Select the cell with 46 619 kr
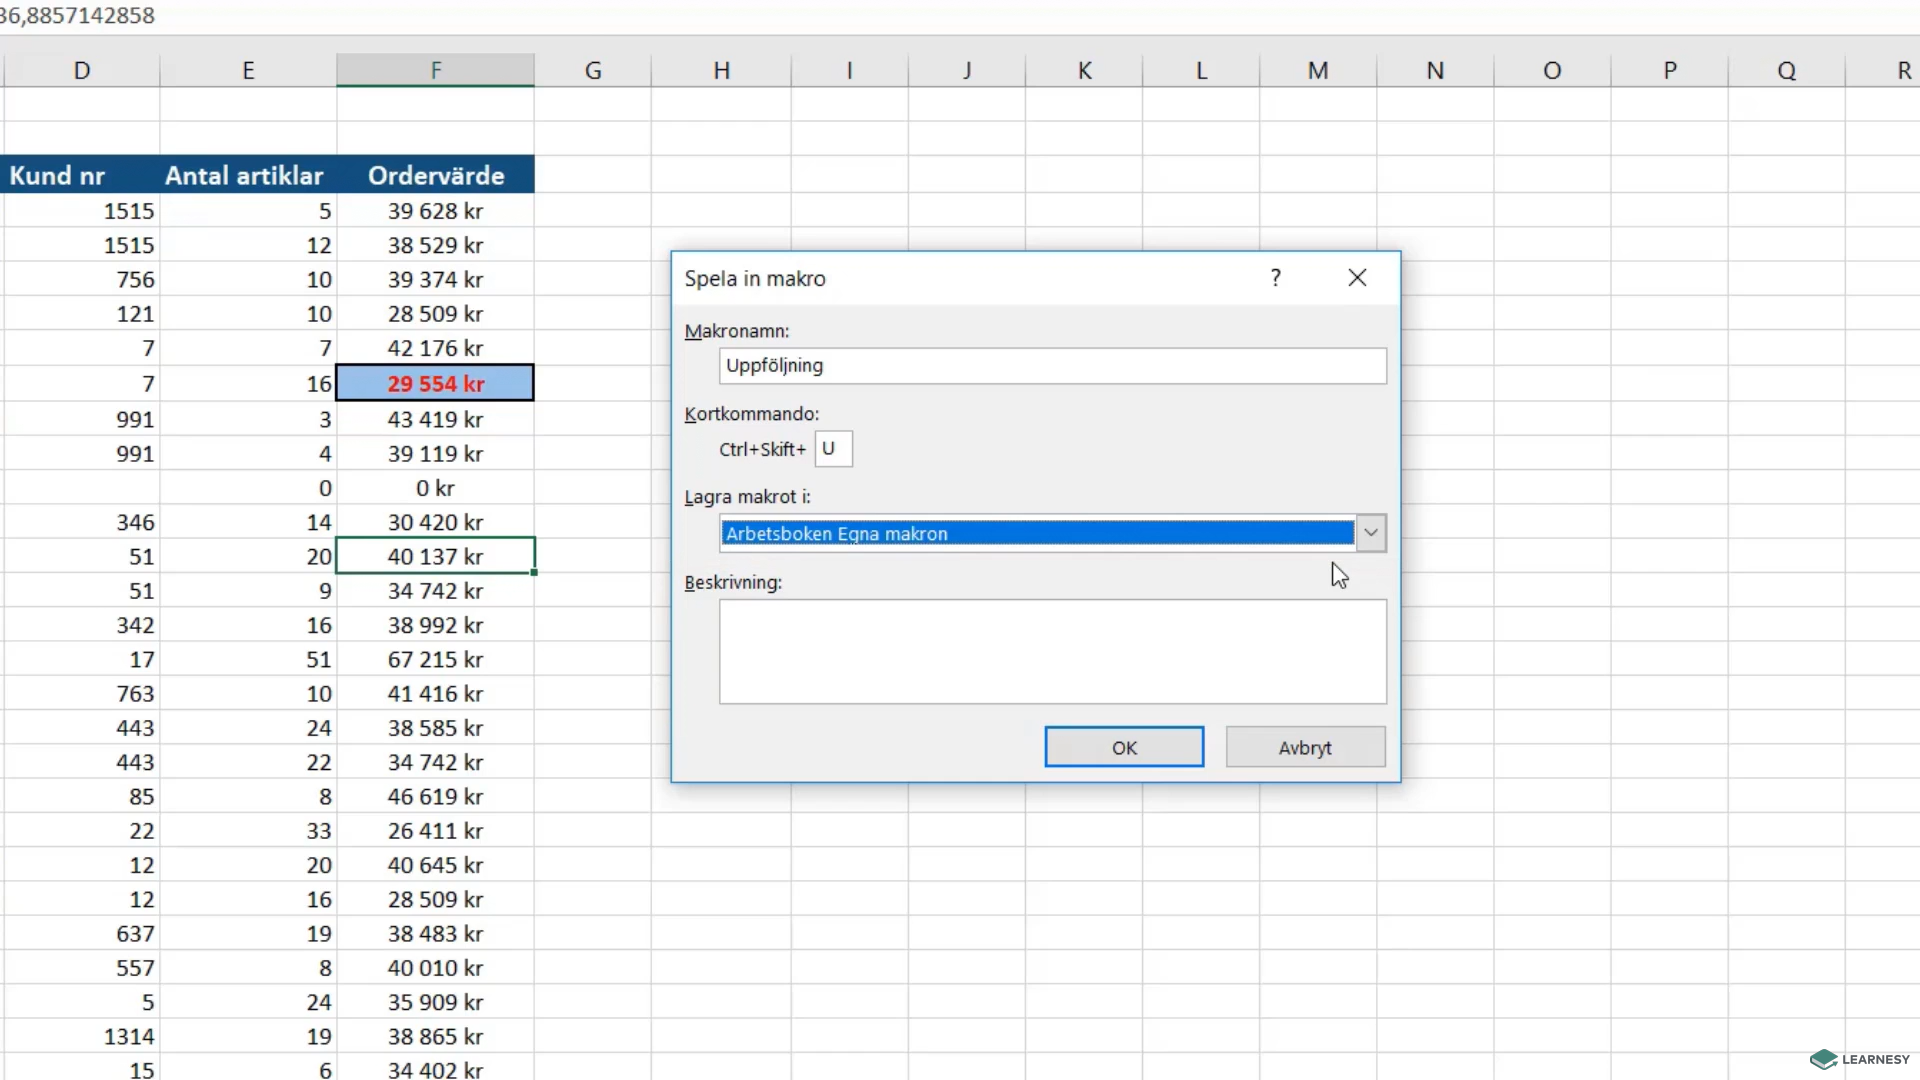Image resolution: width=1920 pixels, height=1080 pixels. [x=435, y=796]
